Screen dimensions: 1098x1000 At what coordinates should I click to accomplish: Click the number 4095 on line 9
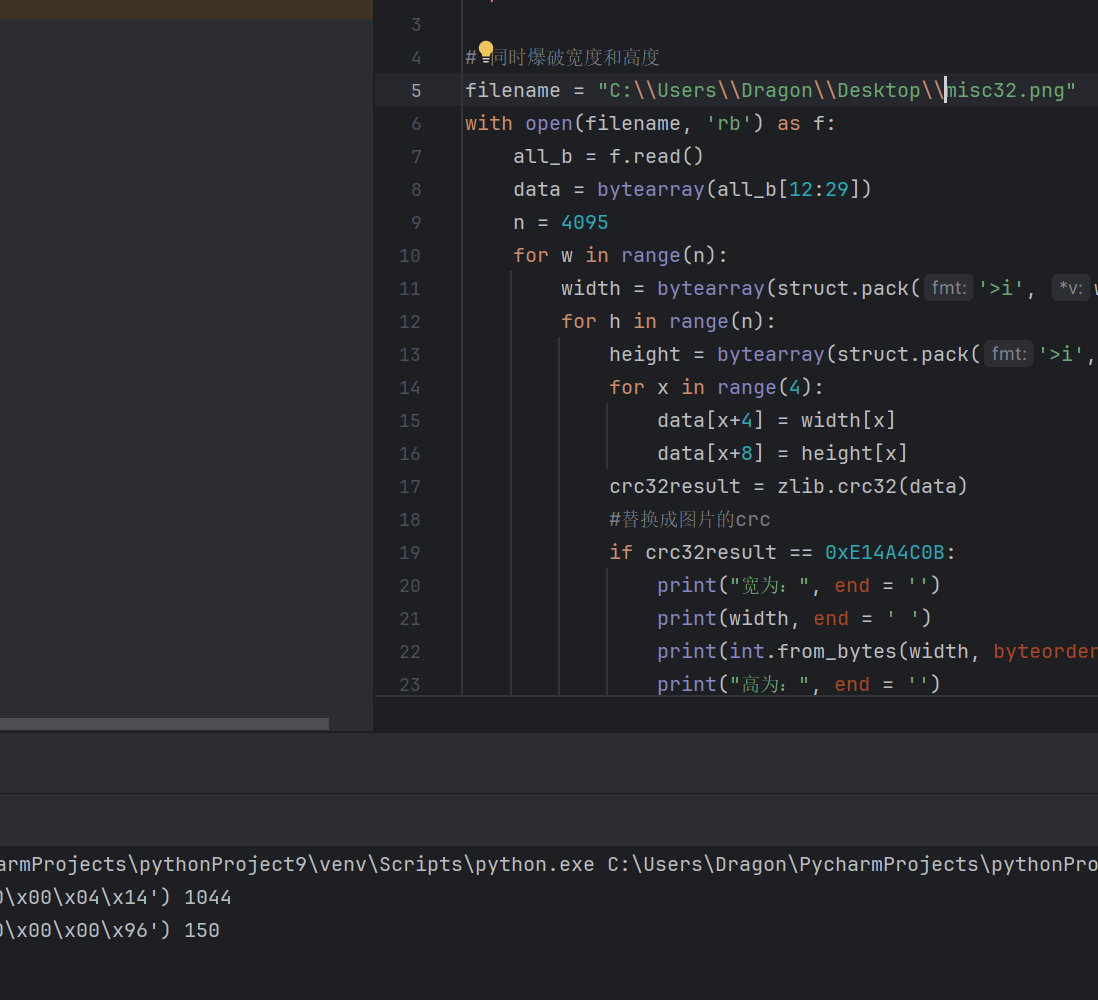[585, 222]
